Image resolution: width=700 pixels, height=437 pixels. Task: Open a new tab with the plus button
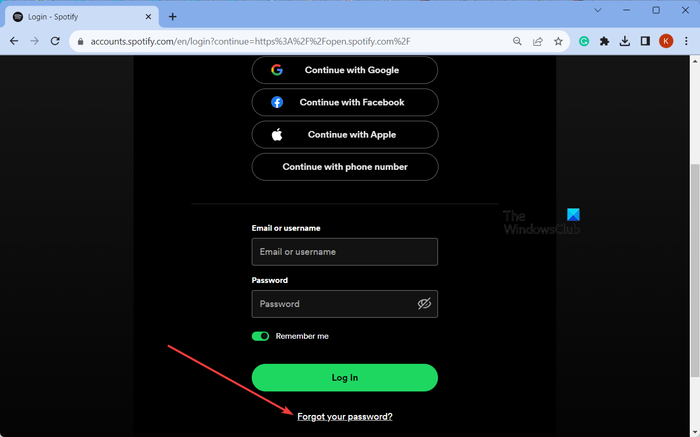tap(172, 17)
